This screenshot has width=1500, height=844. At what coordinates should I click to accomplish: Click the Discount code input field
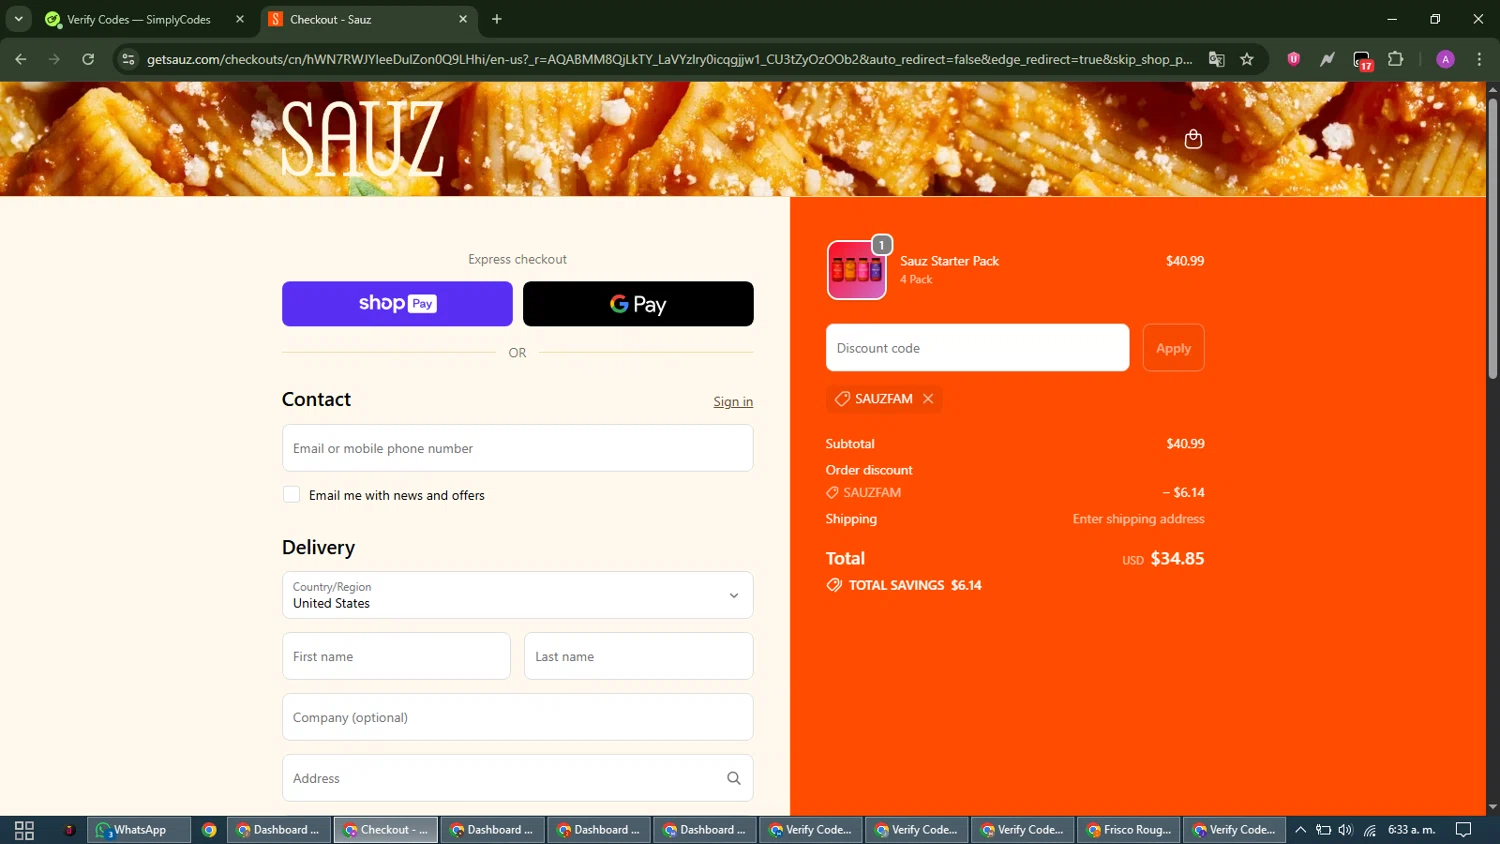click(x=977, y=348)
